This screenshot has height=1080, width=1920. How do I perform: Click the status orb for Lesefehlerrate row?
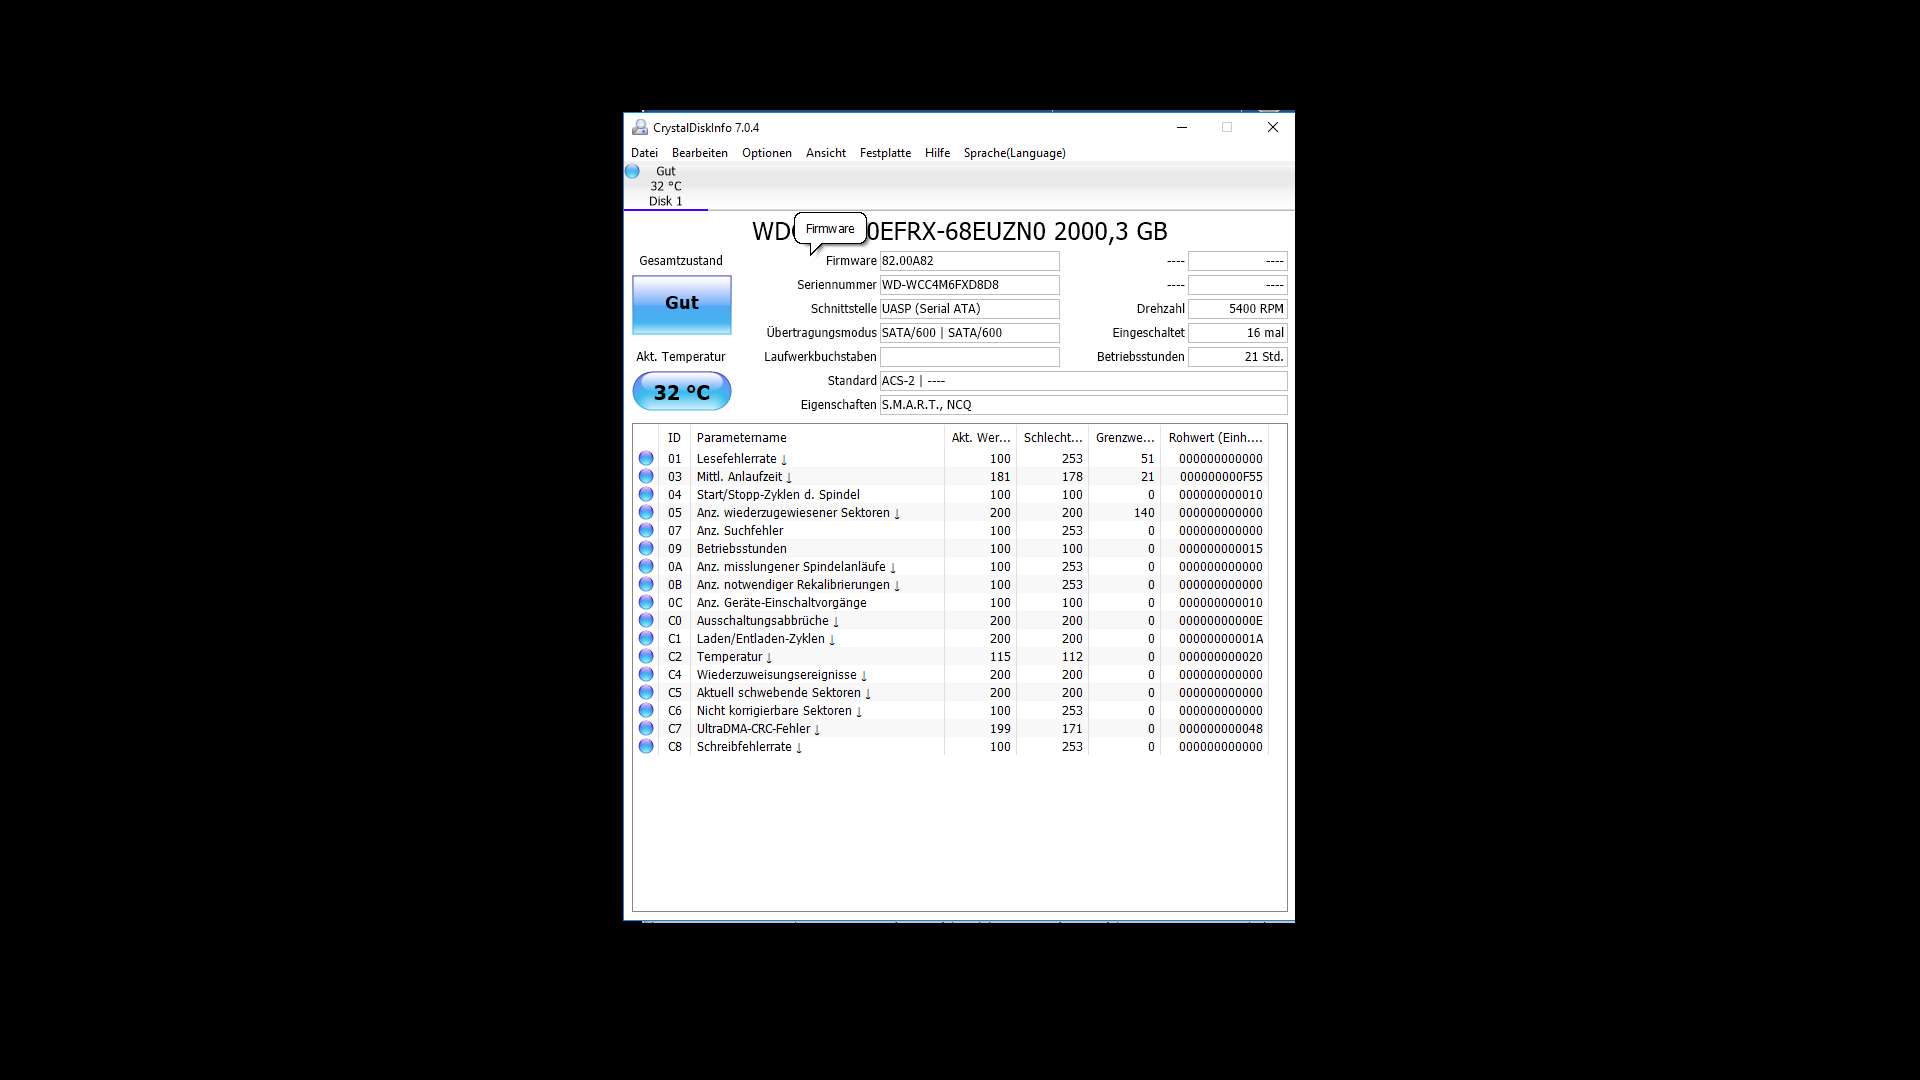pos(646,459)
